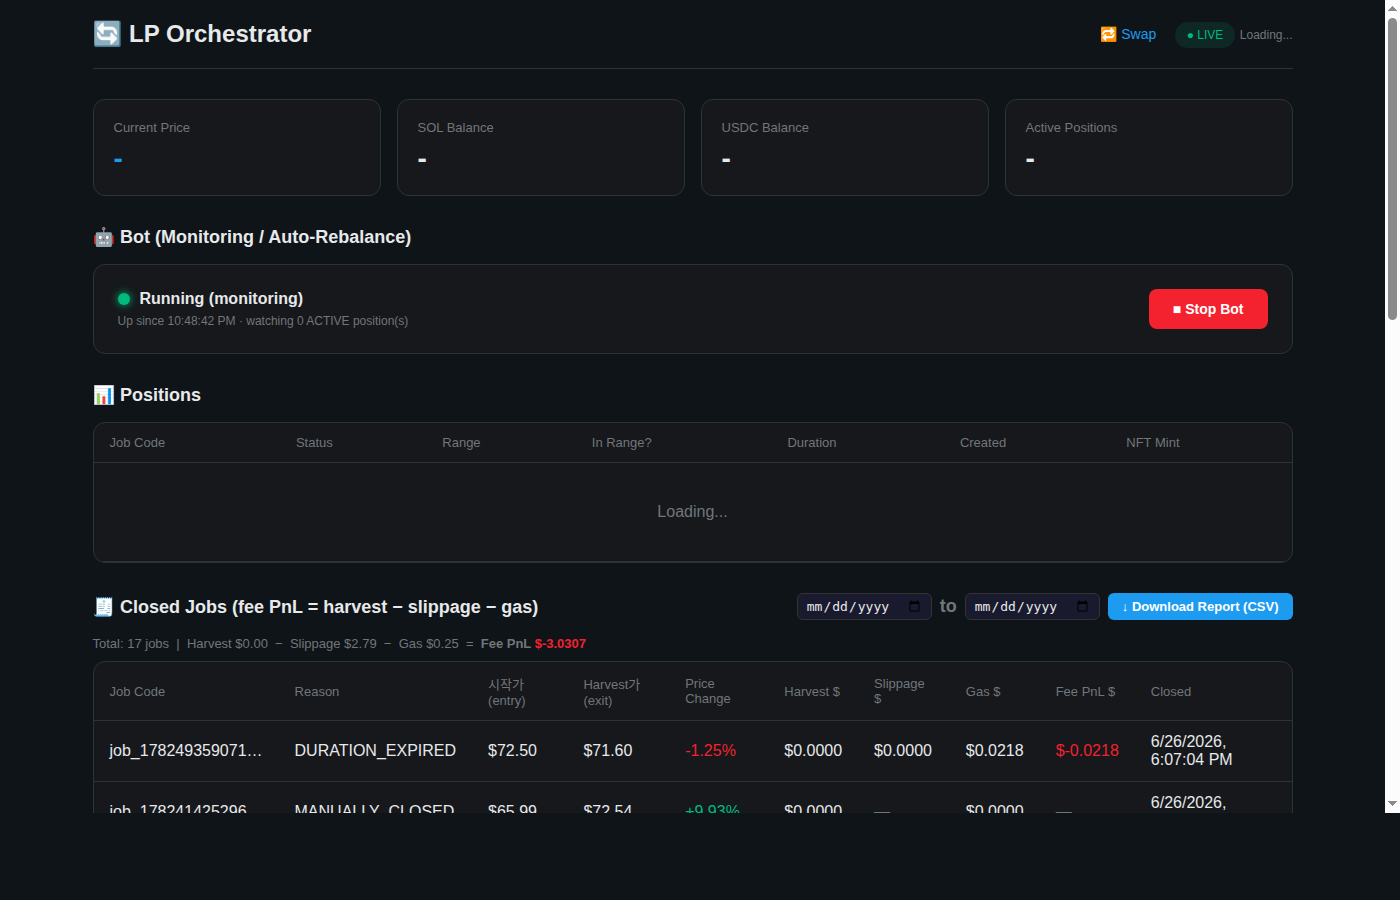Viewport: 1400px width, 900px height.
Task: Click the Price Change column header
Action: (x=708, y=691)
